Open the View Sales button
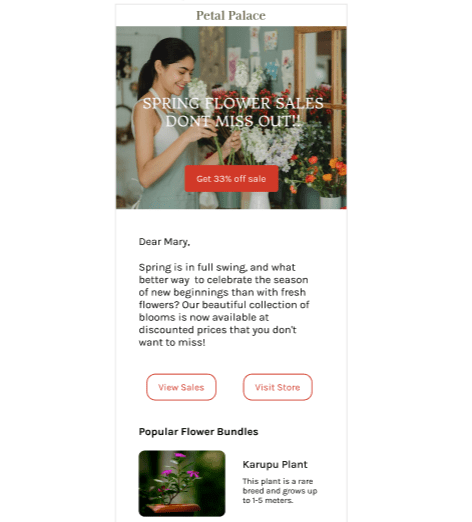 [181, 387]
